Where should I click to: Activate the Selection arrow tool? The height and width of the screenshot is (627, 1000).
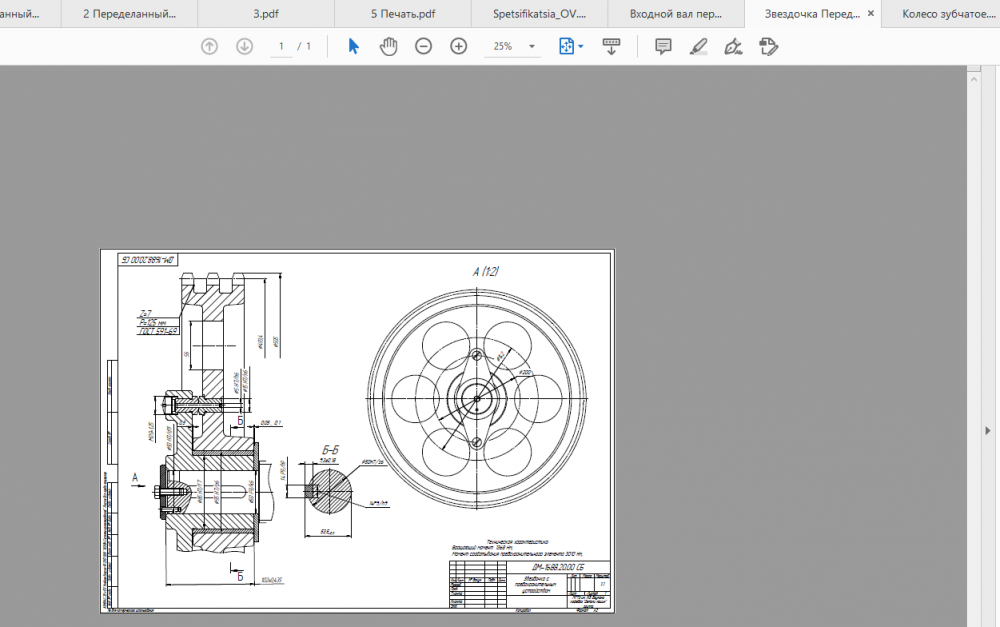[353, 46]
